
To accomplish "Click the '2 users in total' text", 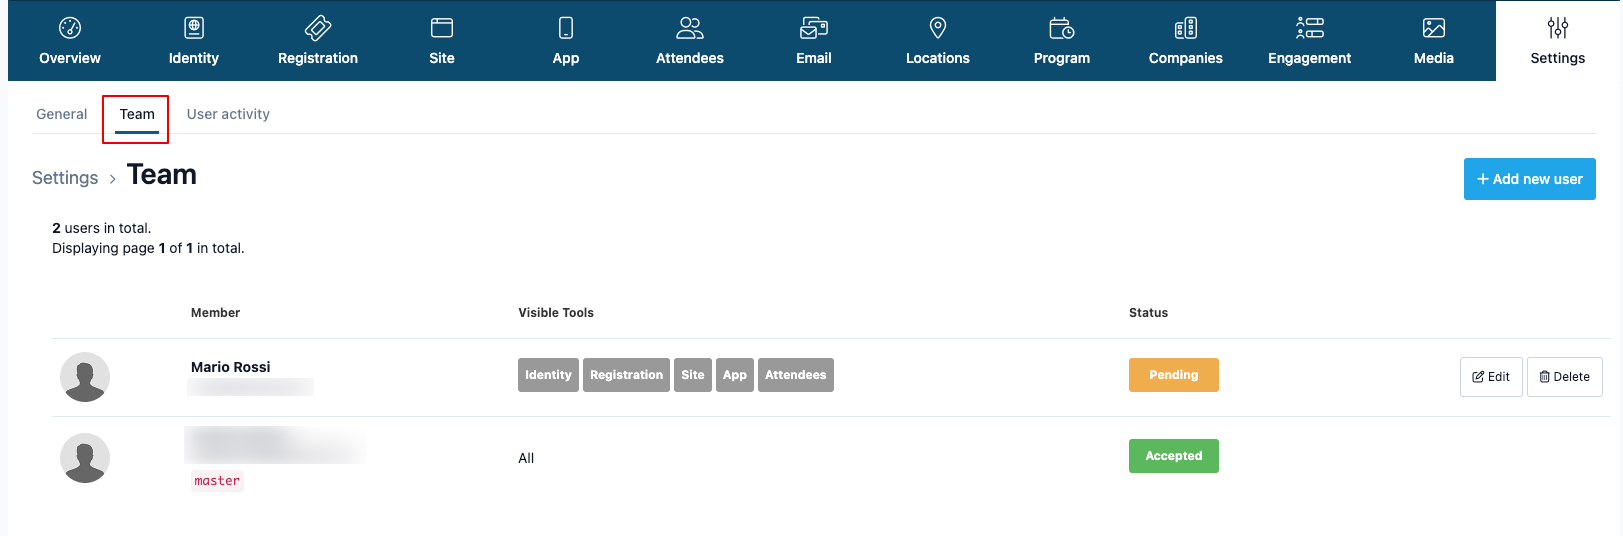I will click(102, 228).
